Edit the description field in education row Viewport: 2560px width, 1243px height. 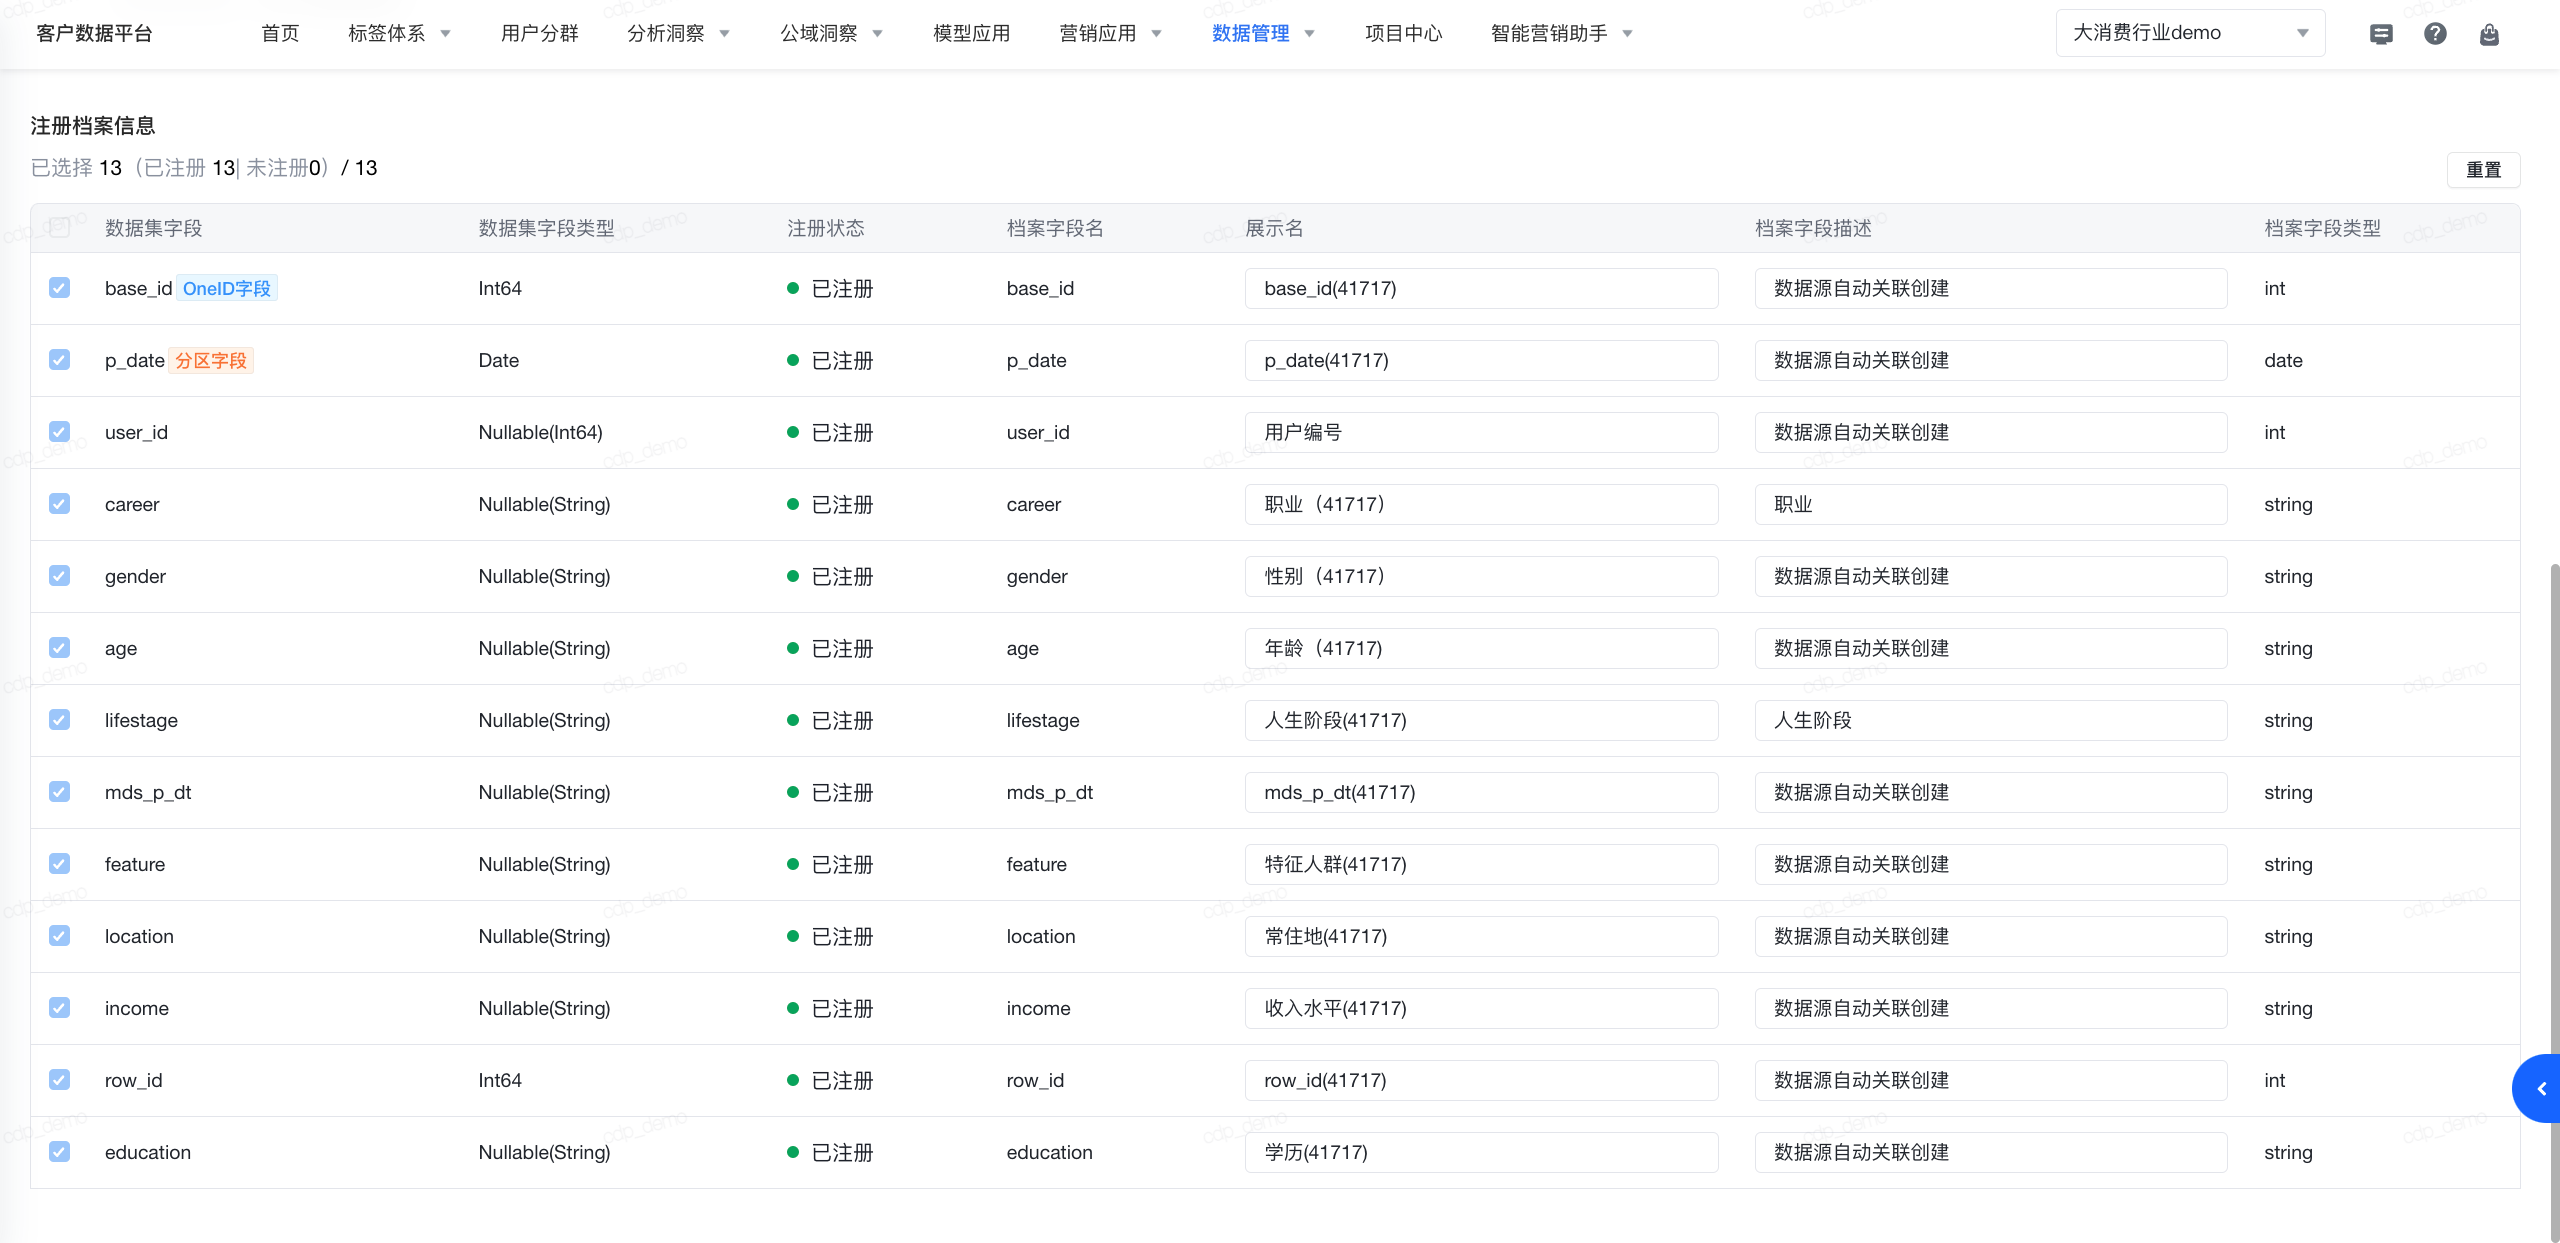[x=1991, y=1152]
